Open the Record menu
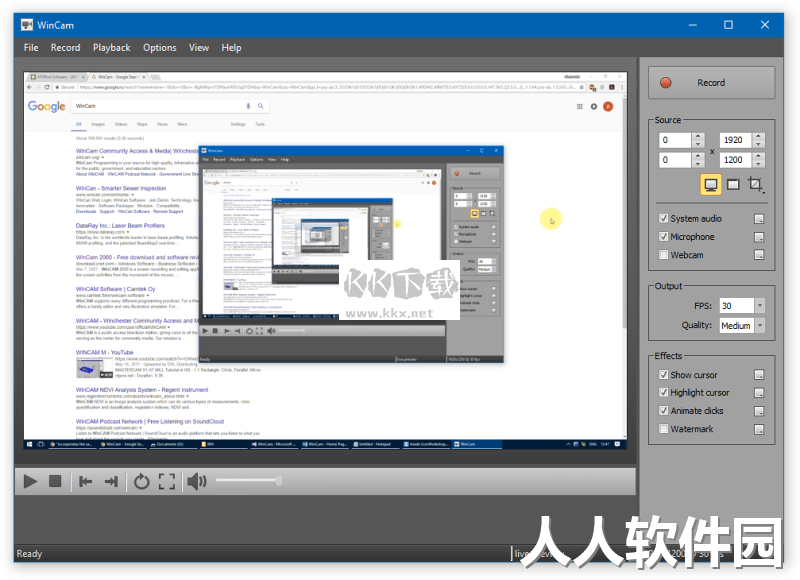Image resolution: width=800 pixels, height=580 pixels. (65, 47)
